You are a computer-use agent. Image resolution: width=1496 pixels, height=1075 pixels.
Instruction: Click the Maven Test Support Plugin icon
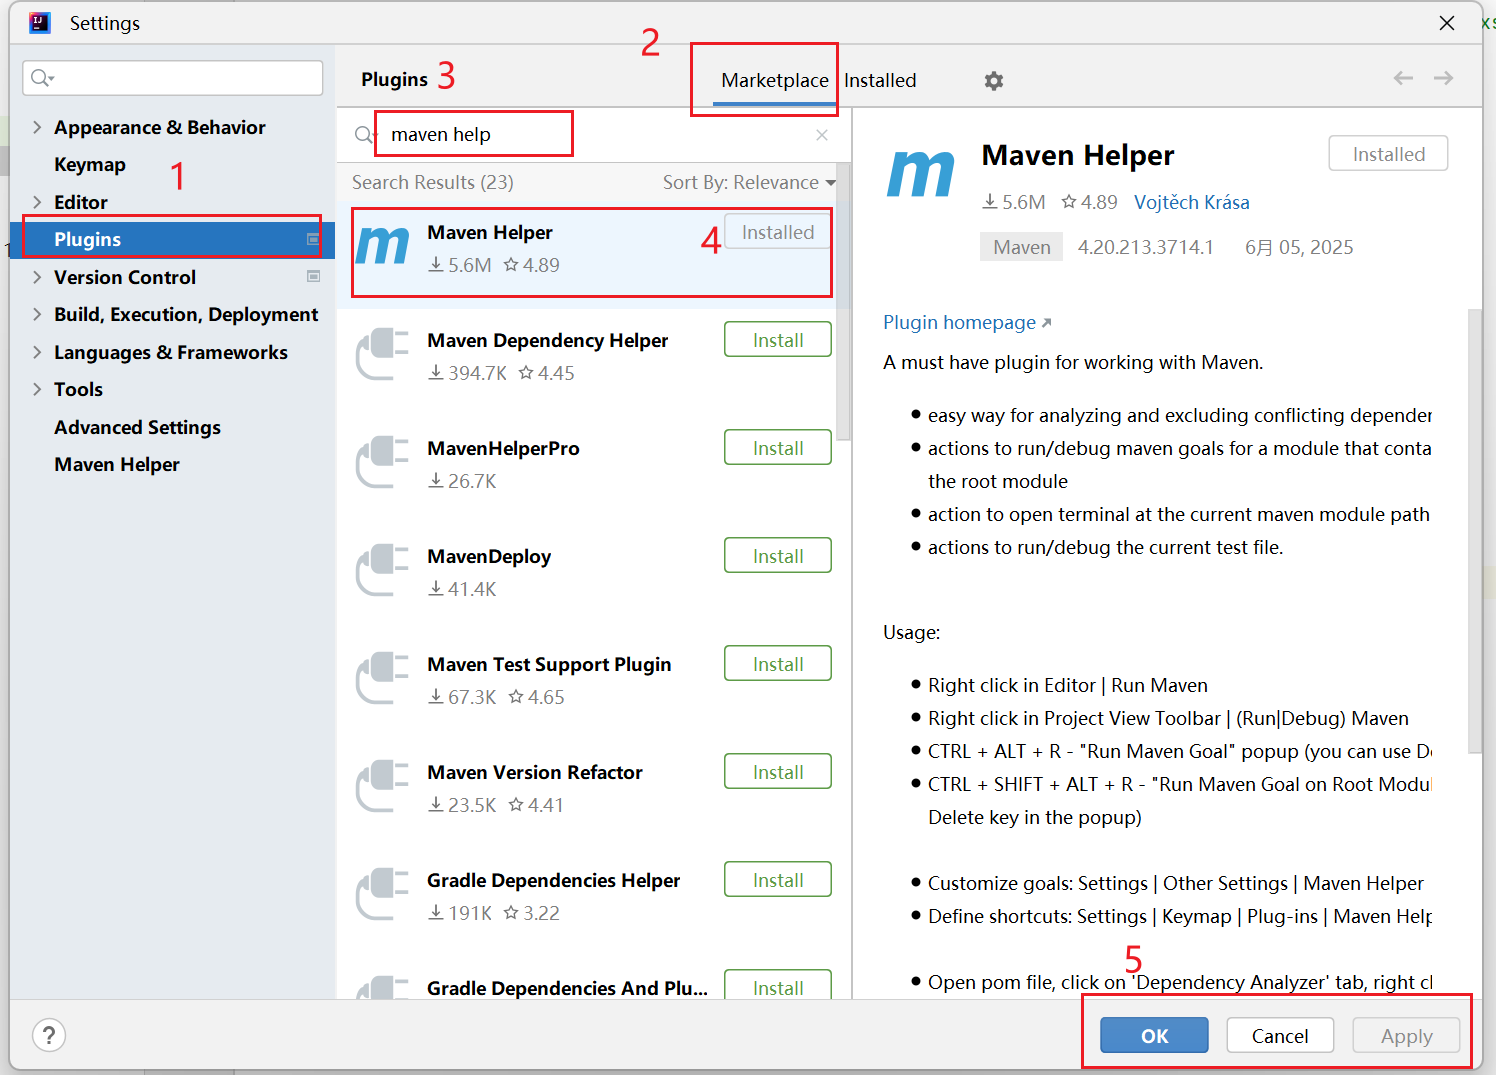pyautogui.click(x=383, y=678)
